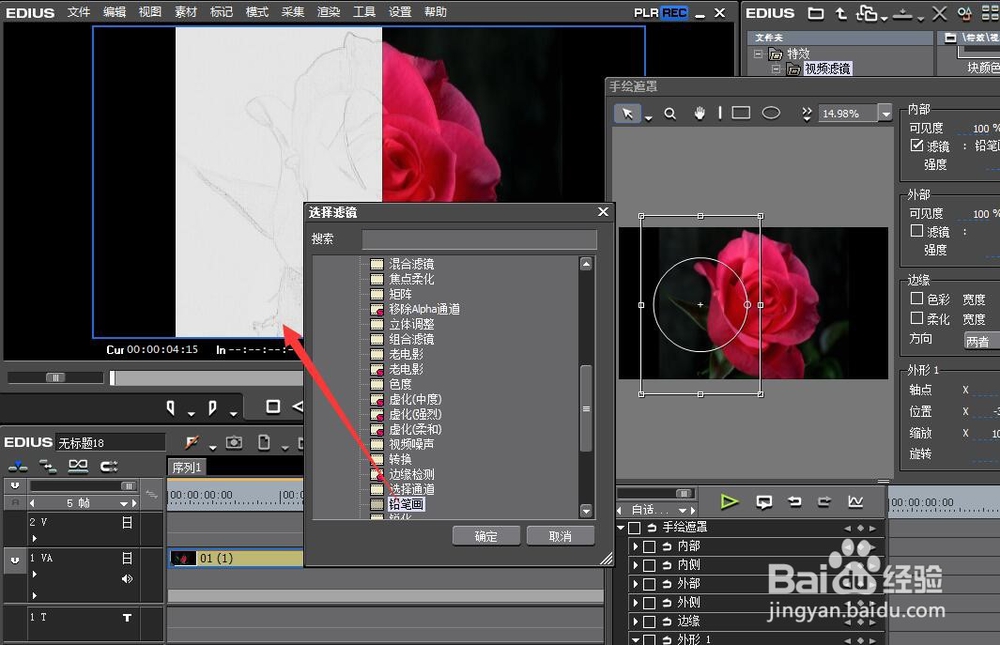Select the 老电影 filter with red icon
Viewport: 1000px width, 645px height.
(x=406, y=369)
